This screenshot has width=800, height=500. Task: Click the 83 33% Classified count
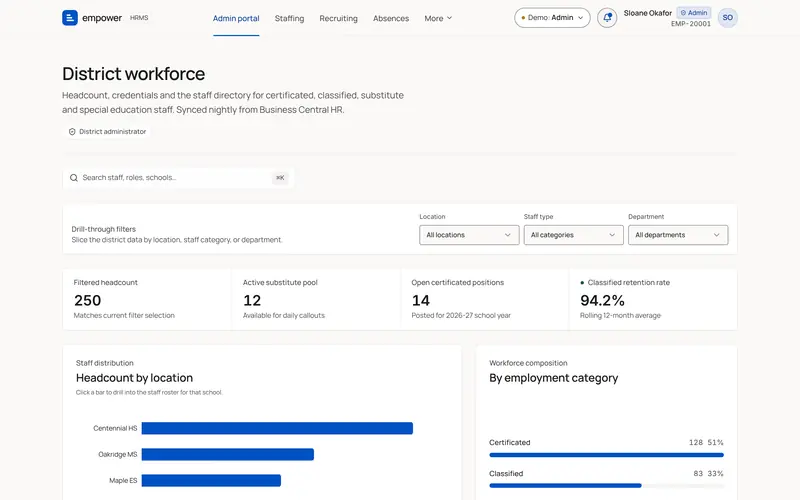(708, 473)
